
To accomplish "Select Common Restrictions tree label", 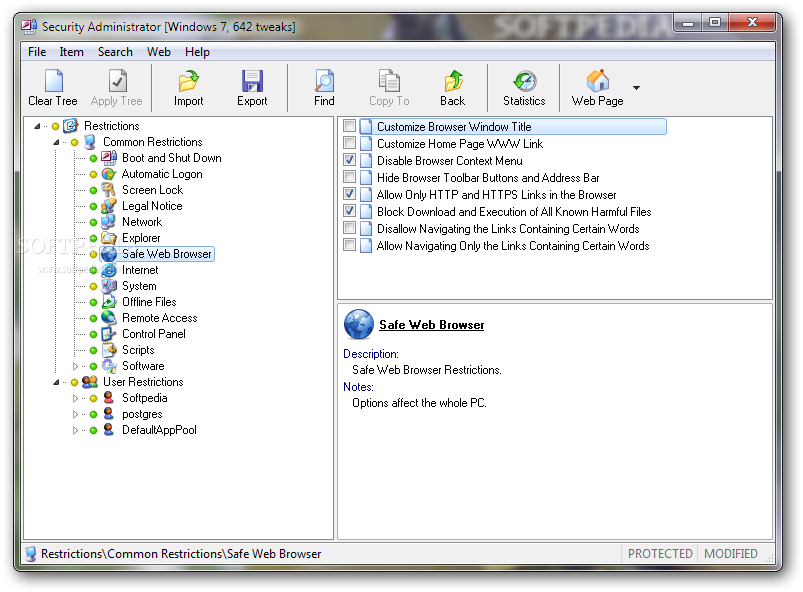I will point(153,142).
